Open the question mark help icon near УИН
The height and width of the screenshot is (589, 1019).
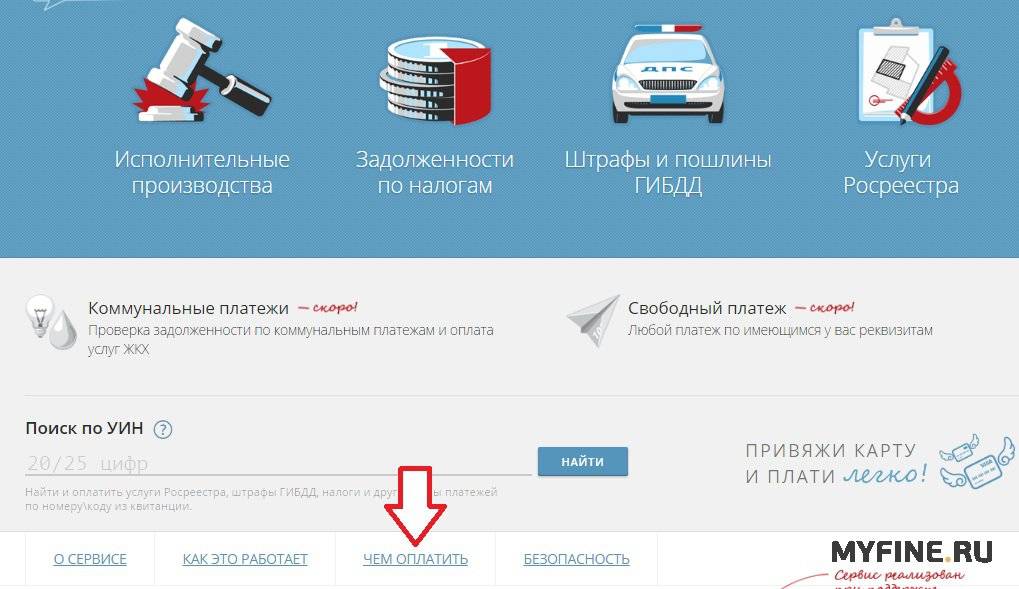[162, 430]
